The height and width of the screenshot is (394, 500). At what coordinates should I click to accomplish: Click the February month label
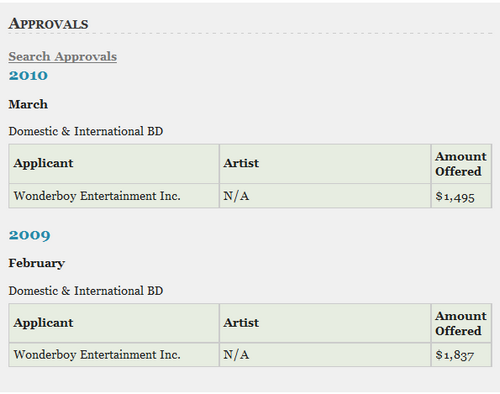point(37,263)
